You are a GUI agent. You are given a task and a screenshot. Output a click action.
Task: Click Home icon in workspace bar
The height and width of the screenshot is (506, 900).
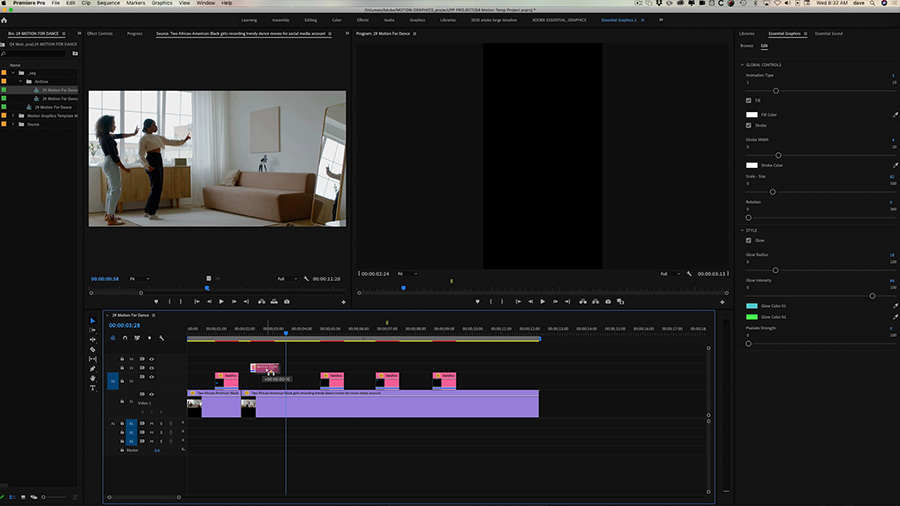4,20
